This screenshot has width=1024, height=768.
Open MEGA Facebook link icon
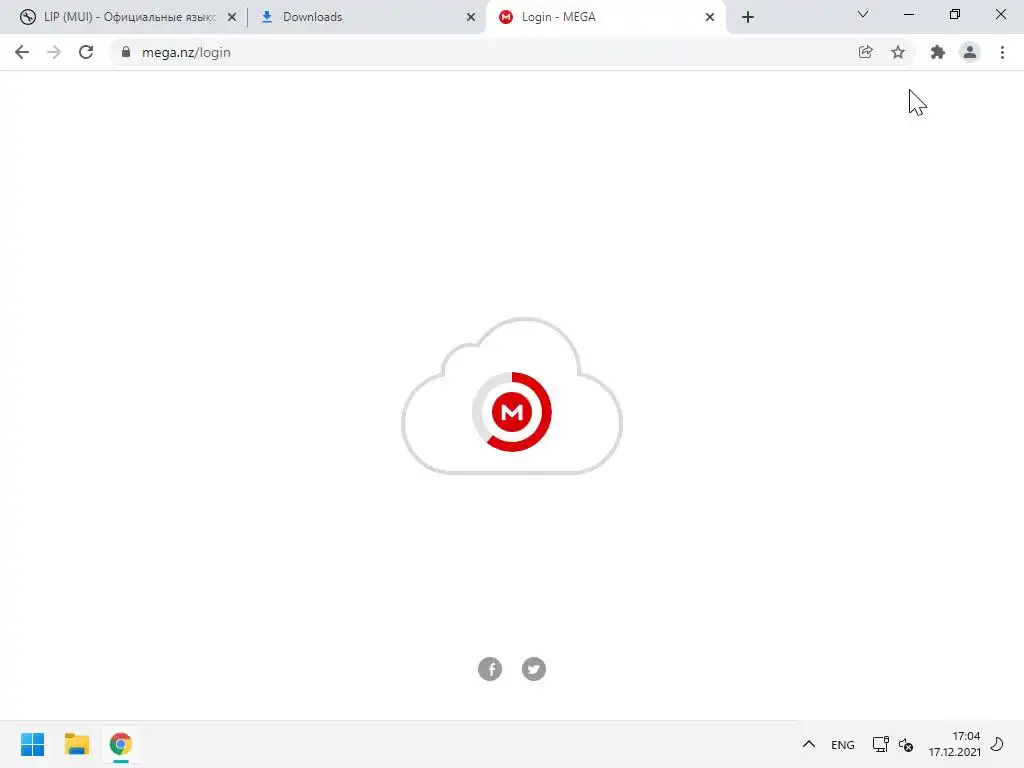[490, 669]
